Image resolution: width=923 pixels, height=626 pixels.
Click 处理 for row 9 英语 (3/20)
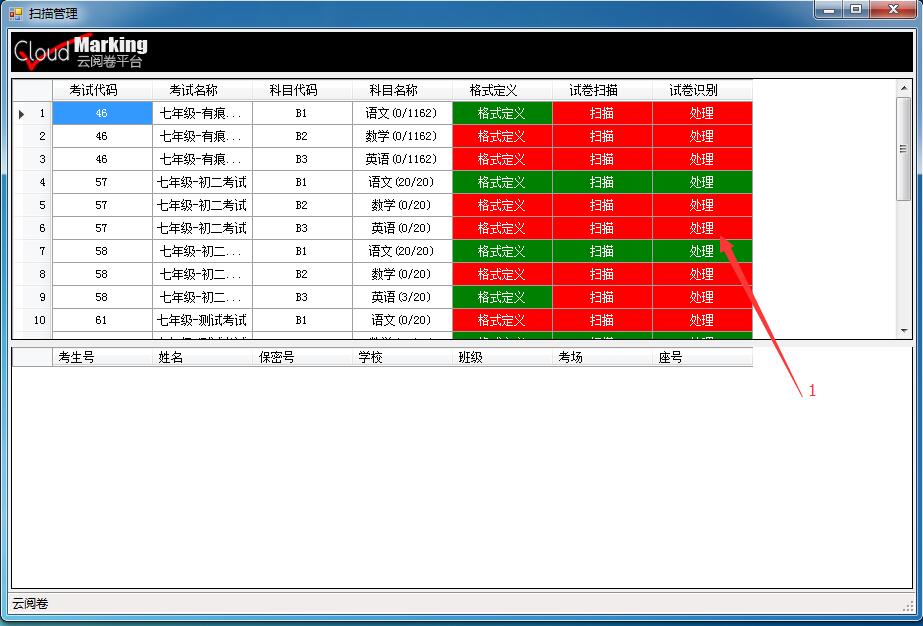[702, 297]
